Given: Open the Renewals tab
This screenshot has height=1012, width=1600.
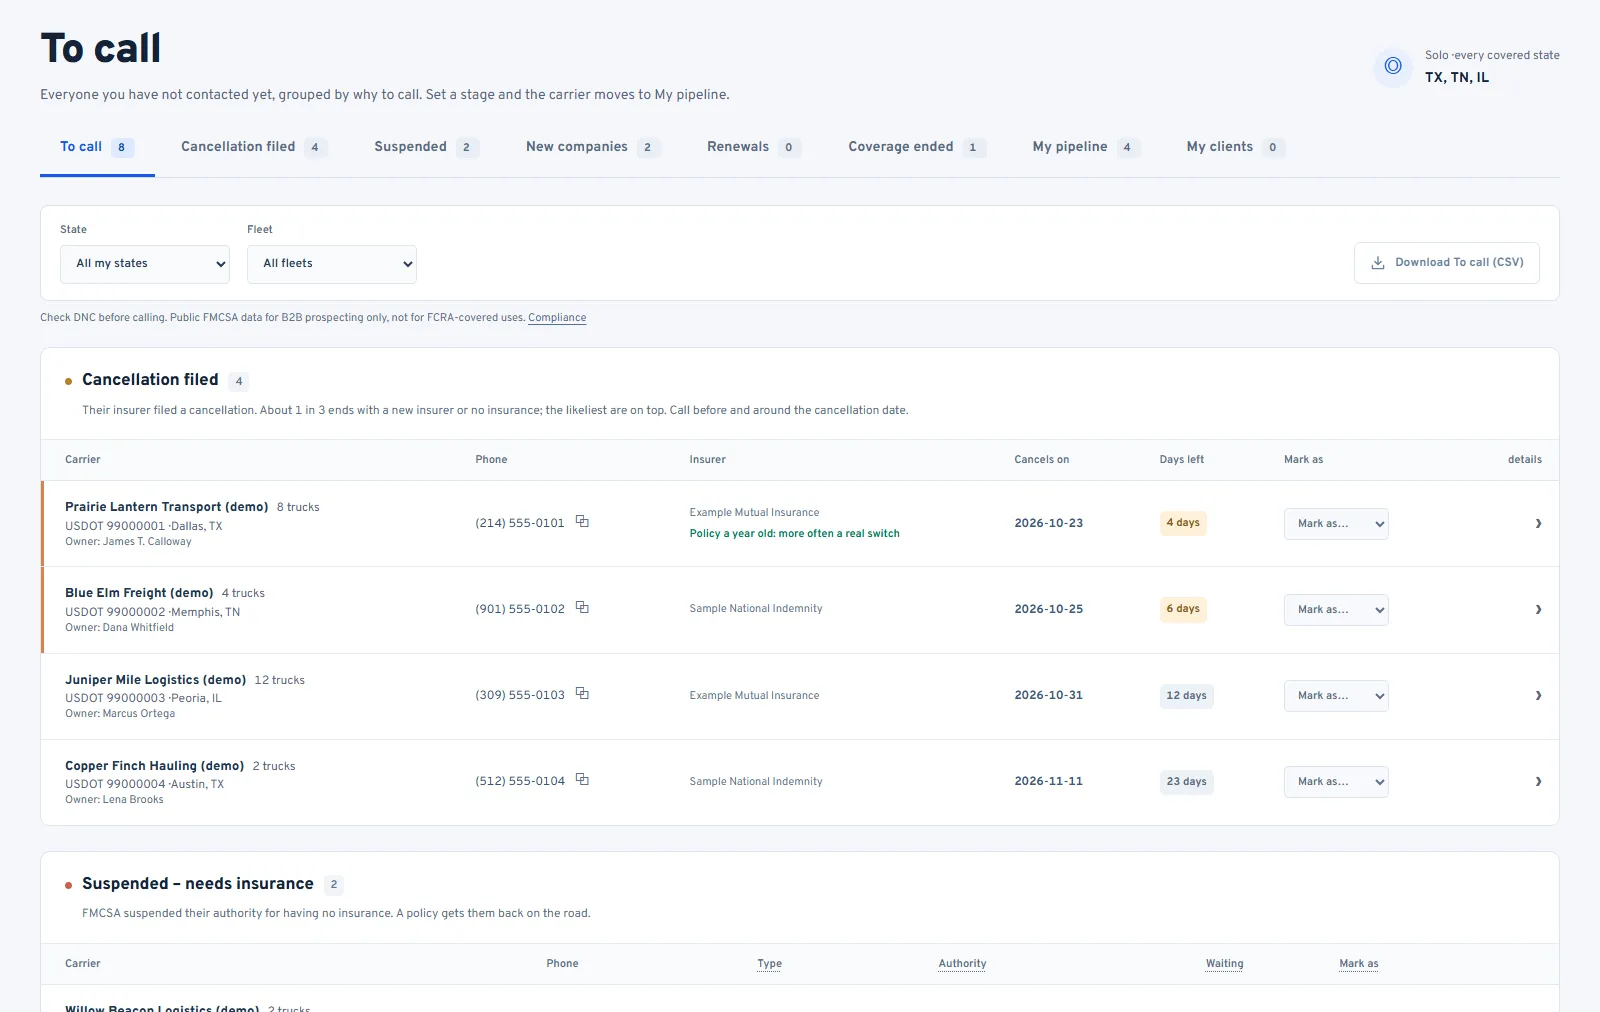Looking at the screenshot, I should point(753,147).
